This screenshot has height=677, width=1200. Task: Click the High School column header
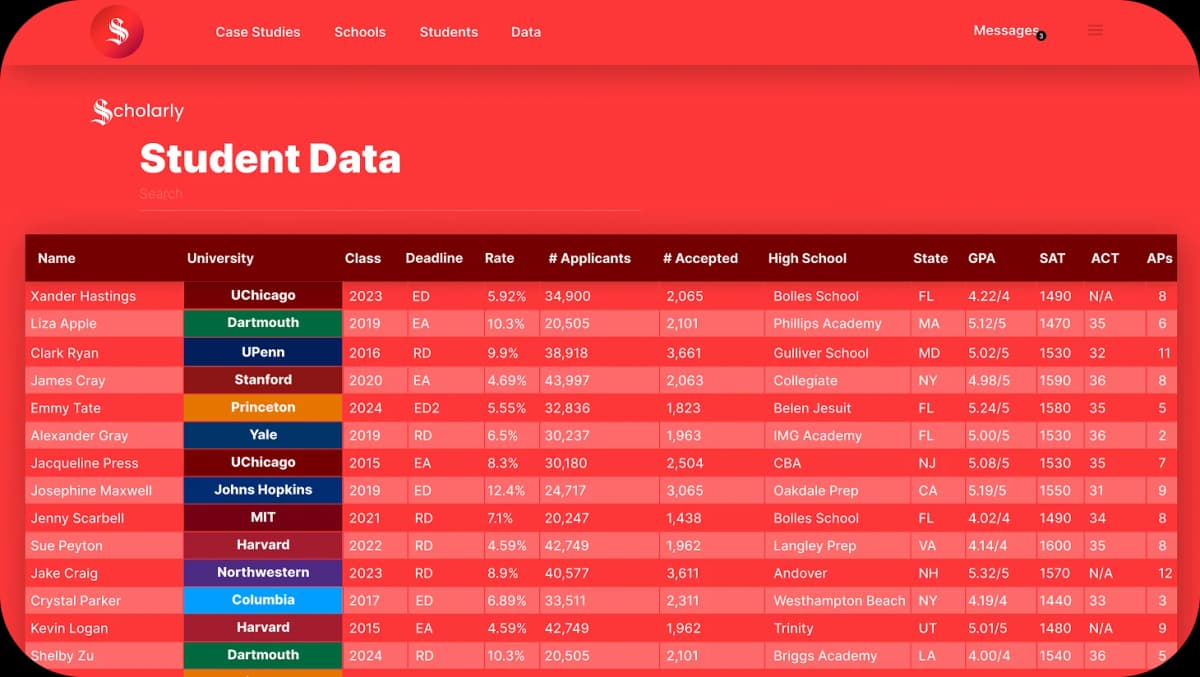[x=807, y=258]
